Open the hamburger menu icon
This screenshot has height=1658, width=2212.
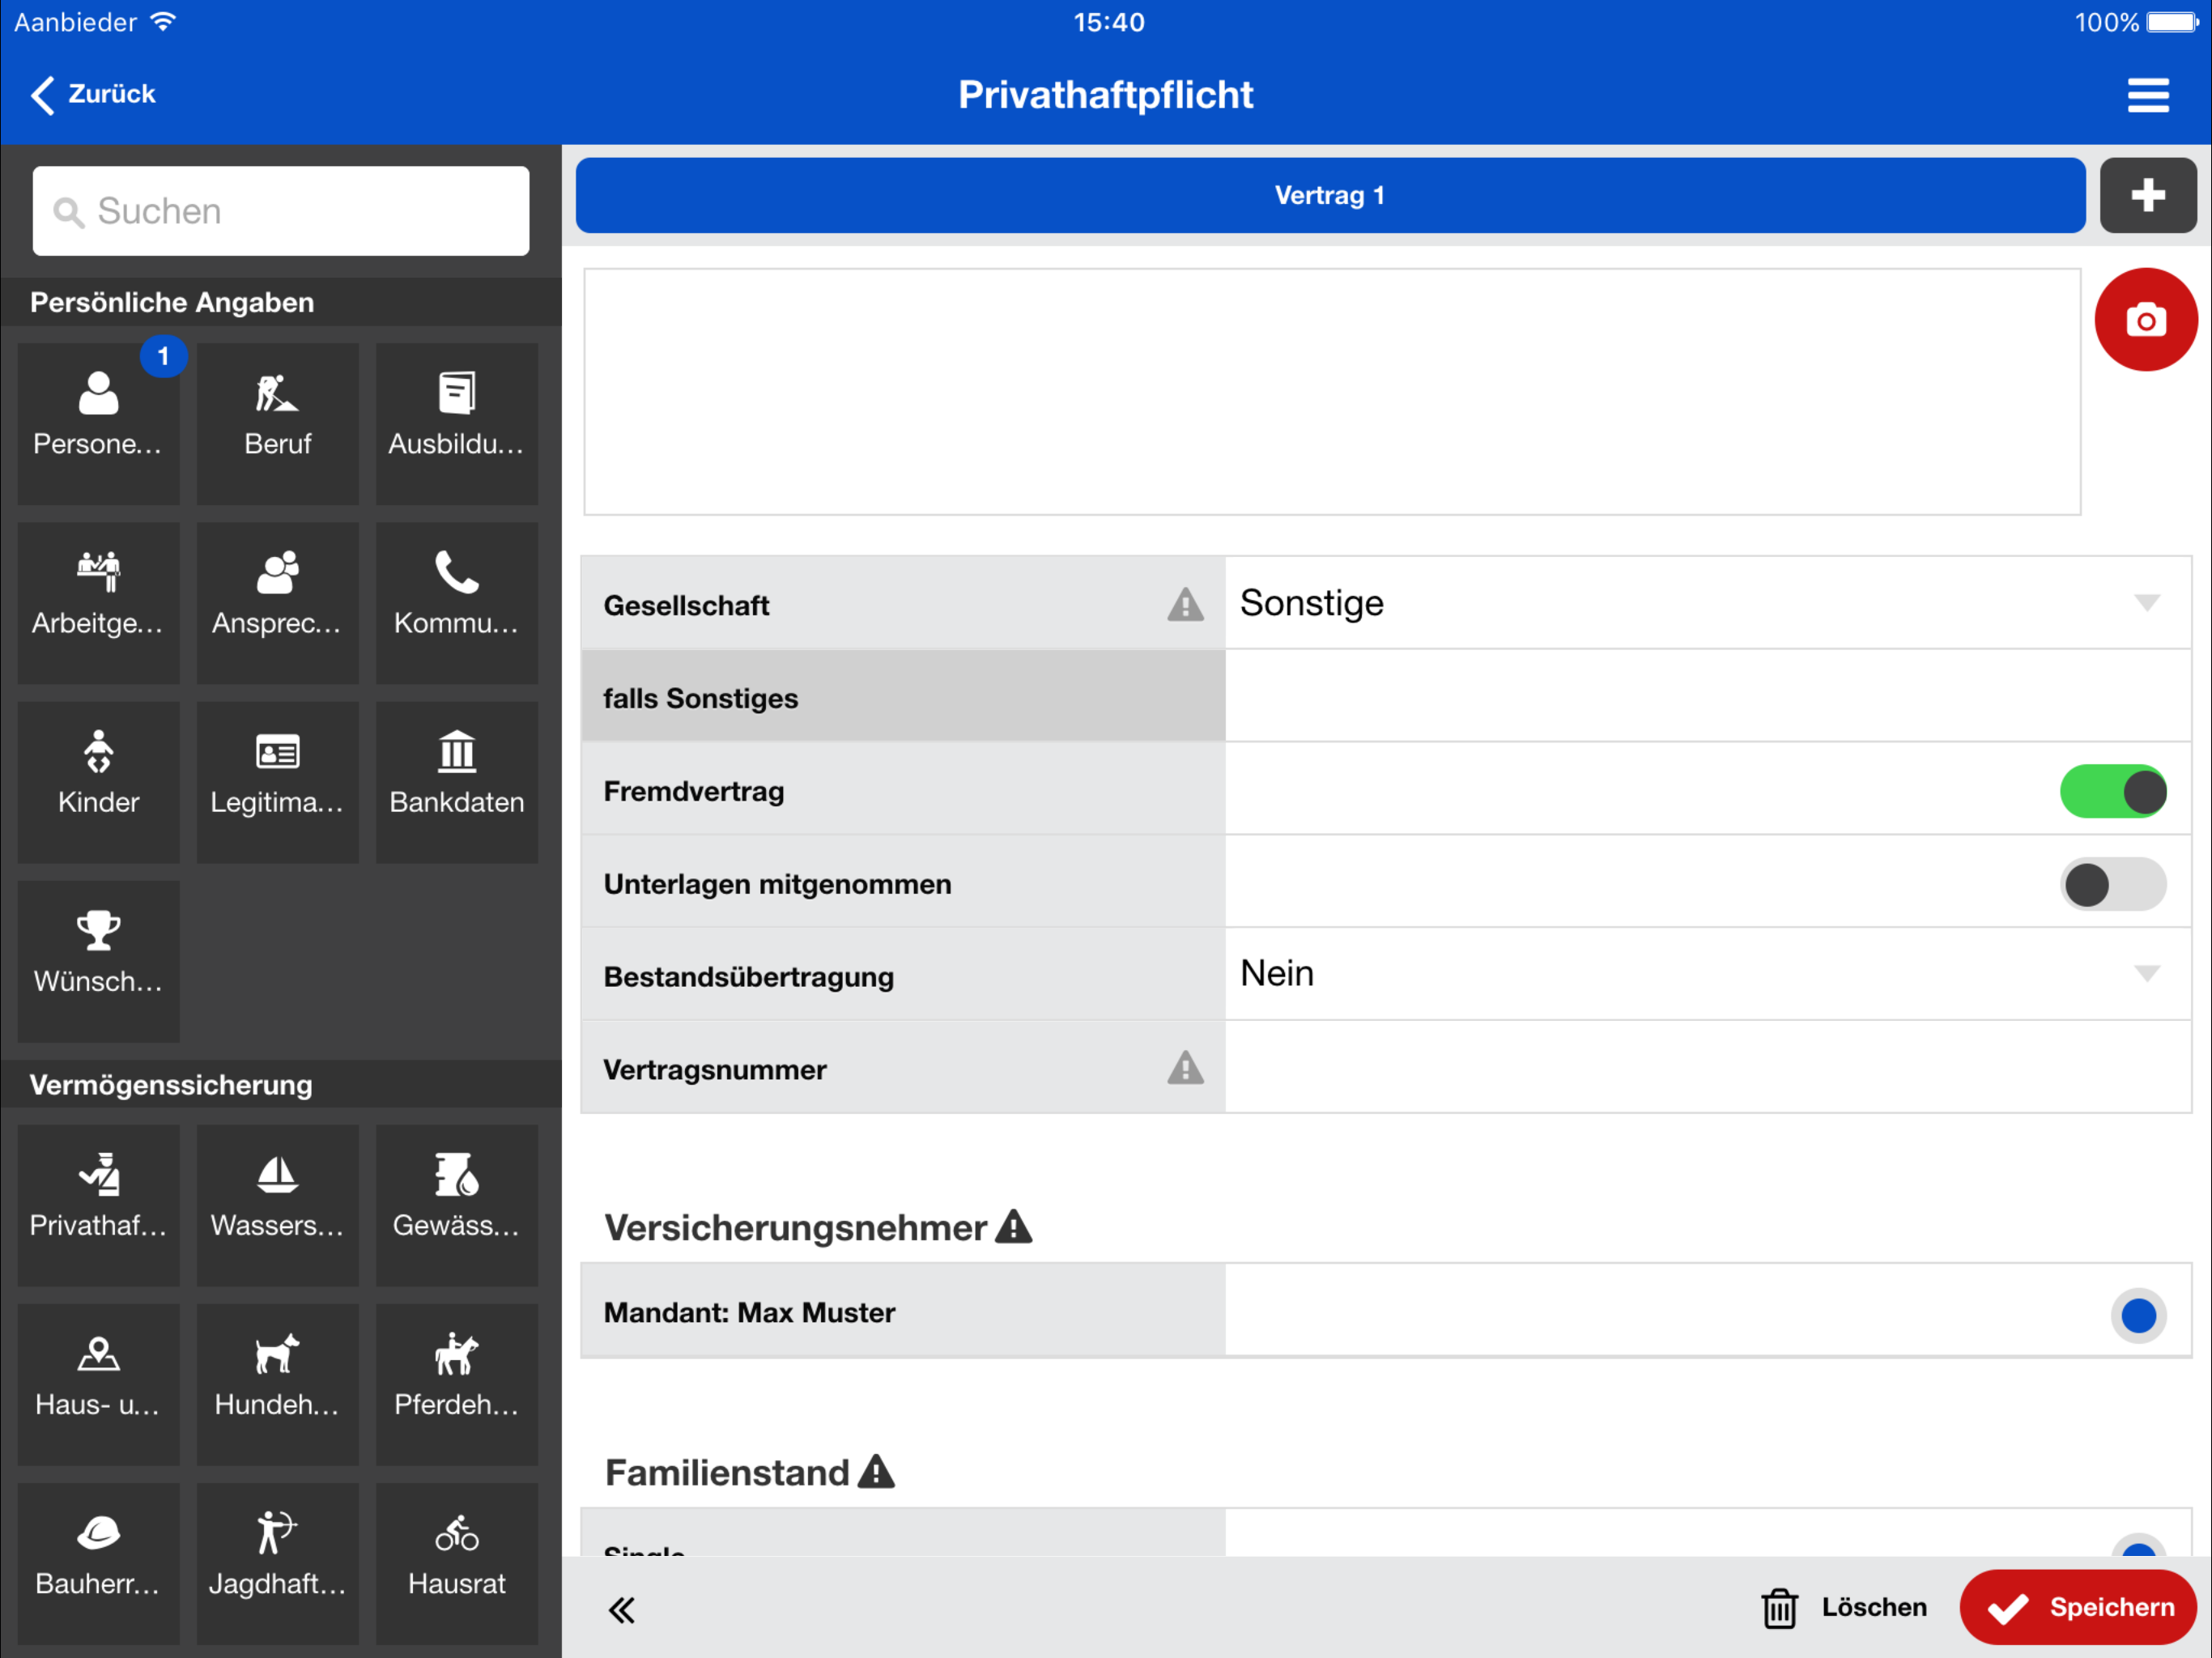tap(2147, 95)
